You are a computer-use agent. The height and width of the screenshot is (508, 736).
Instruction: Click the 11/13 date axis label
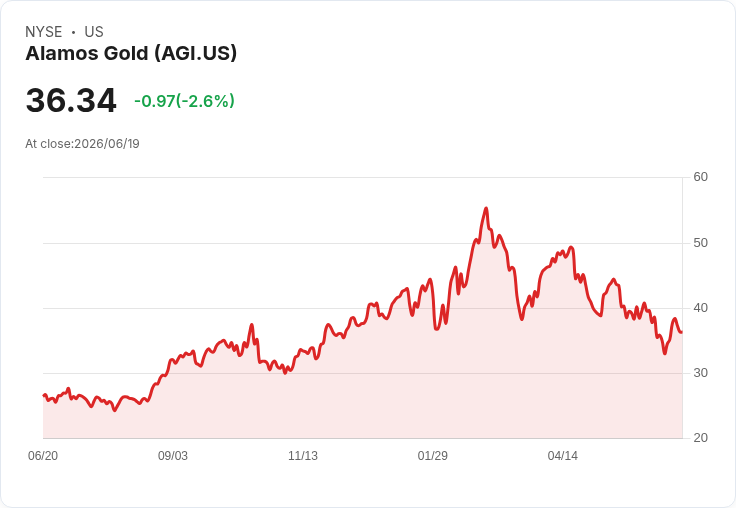[x=303, y=456]
